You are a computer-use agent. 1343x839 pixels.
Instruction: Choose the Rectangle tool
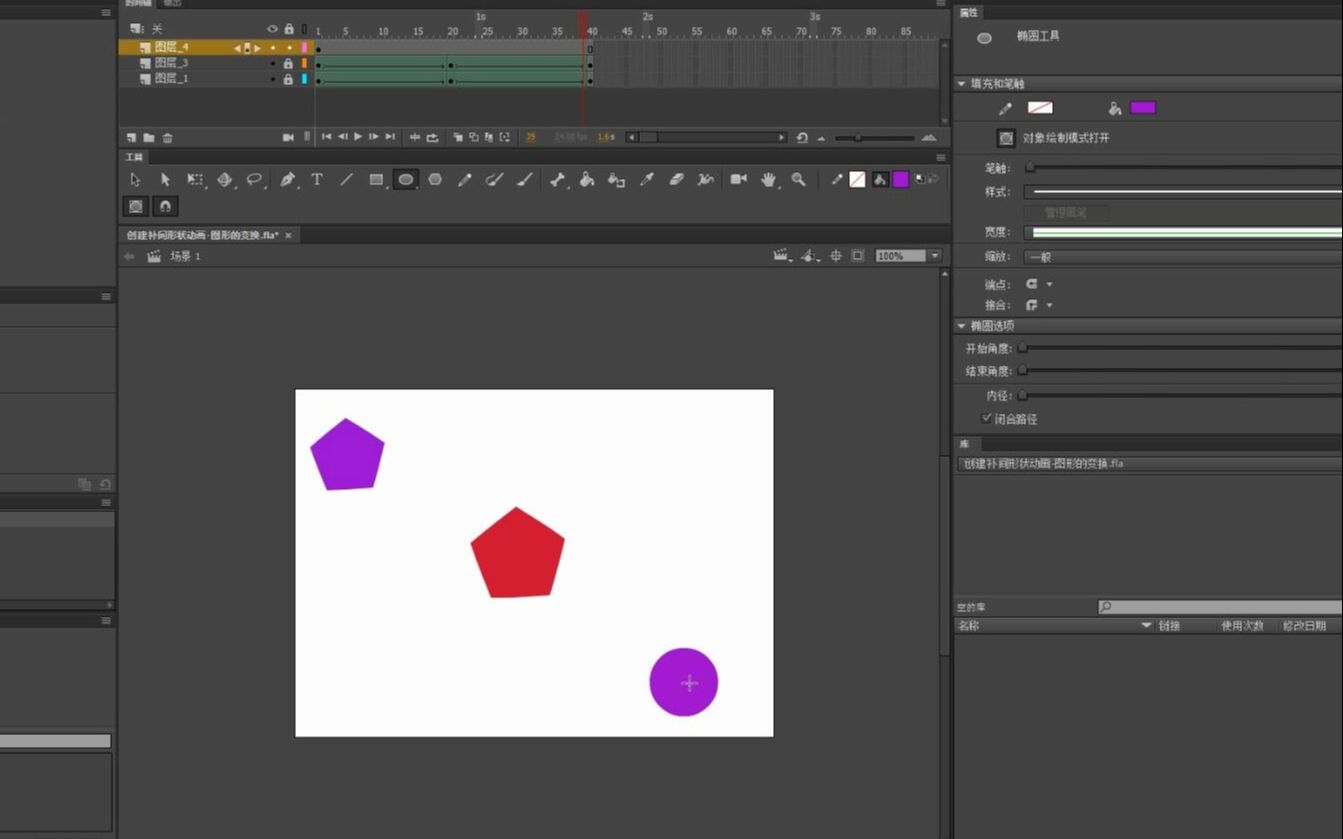point(376,180)
